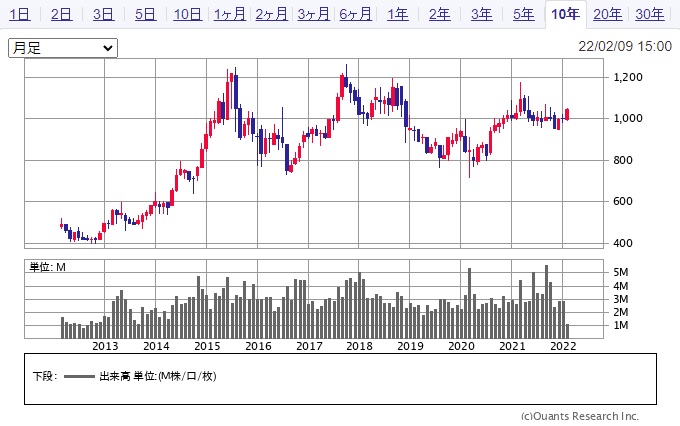This screenshot has height=426, width=680.
Task: Click the 2015 year axis label
Action: (207, 346)
